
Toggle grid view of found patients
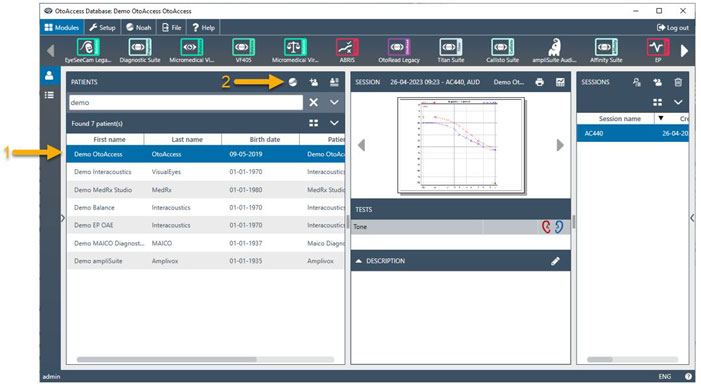[x=313, y=123]
